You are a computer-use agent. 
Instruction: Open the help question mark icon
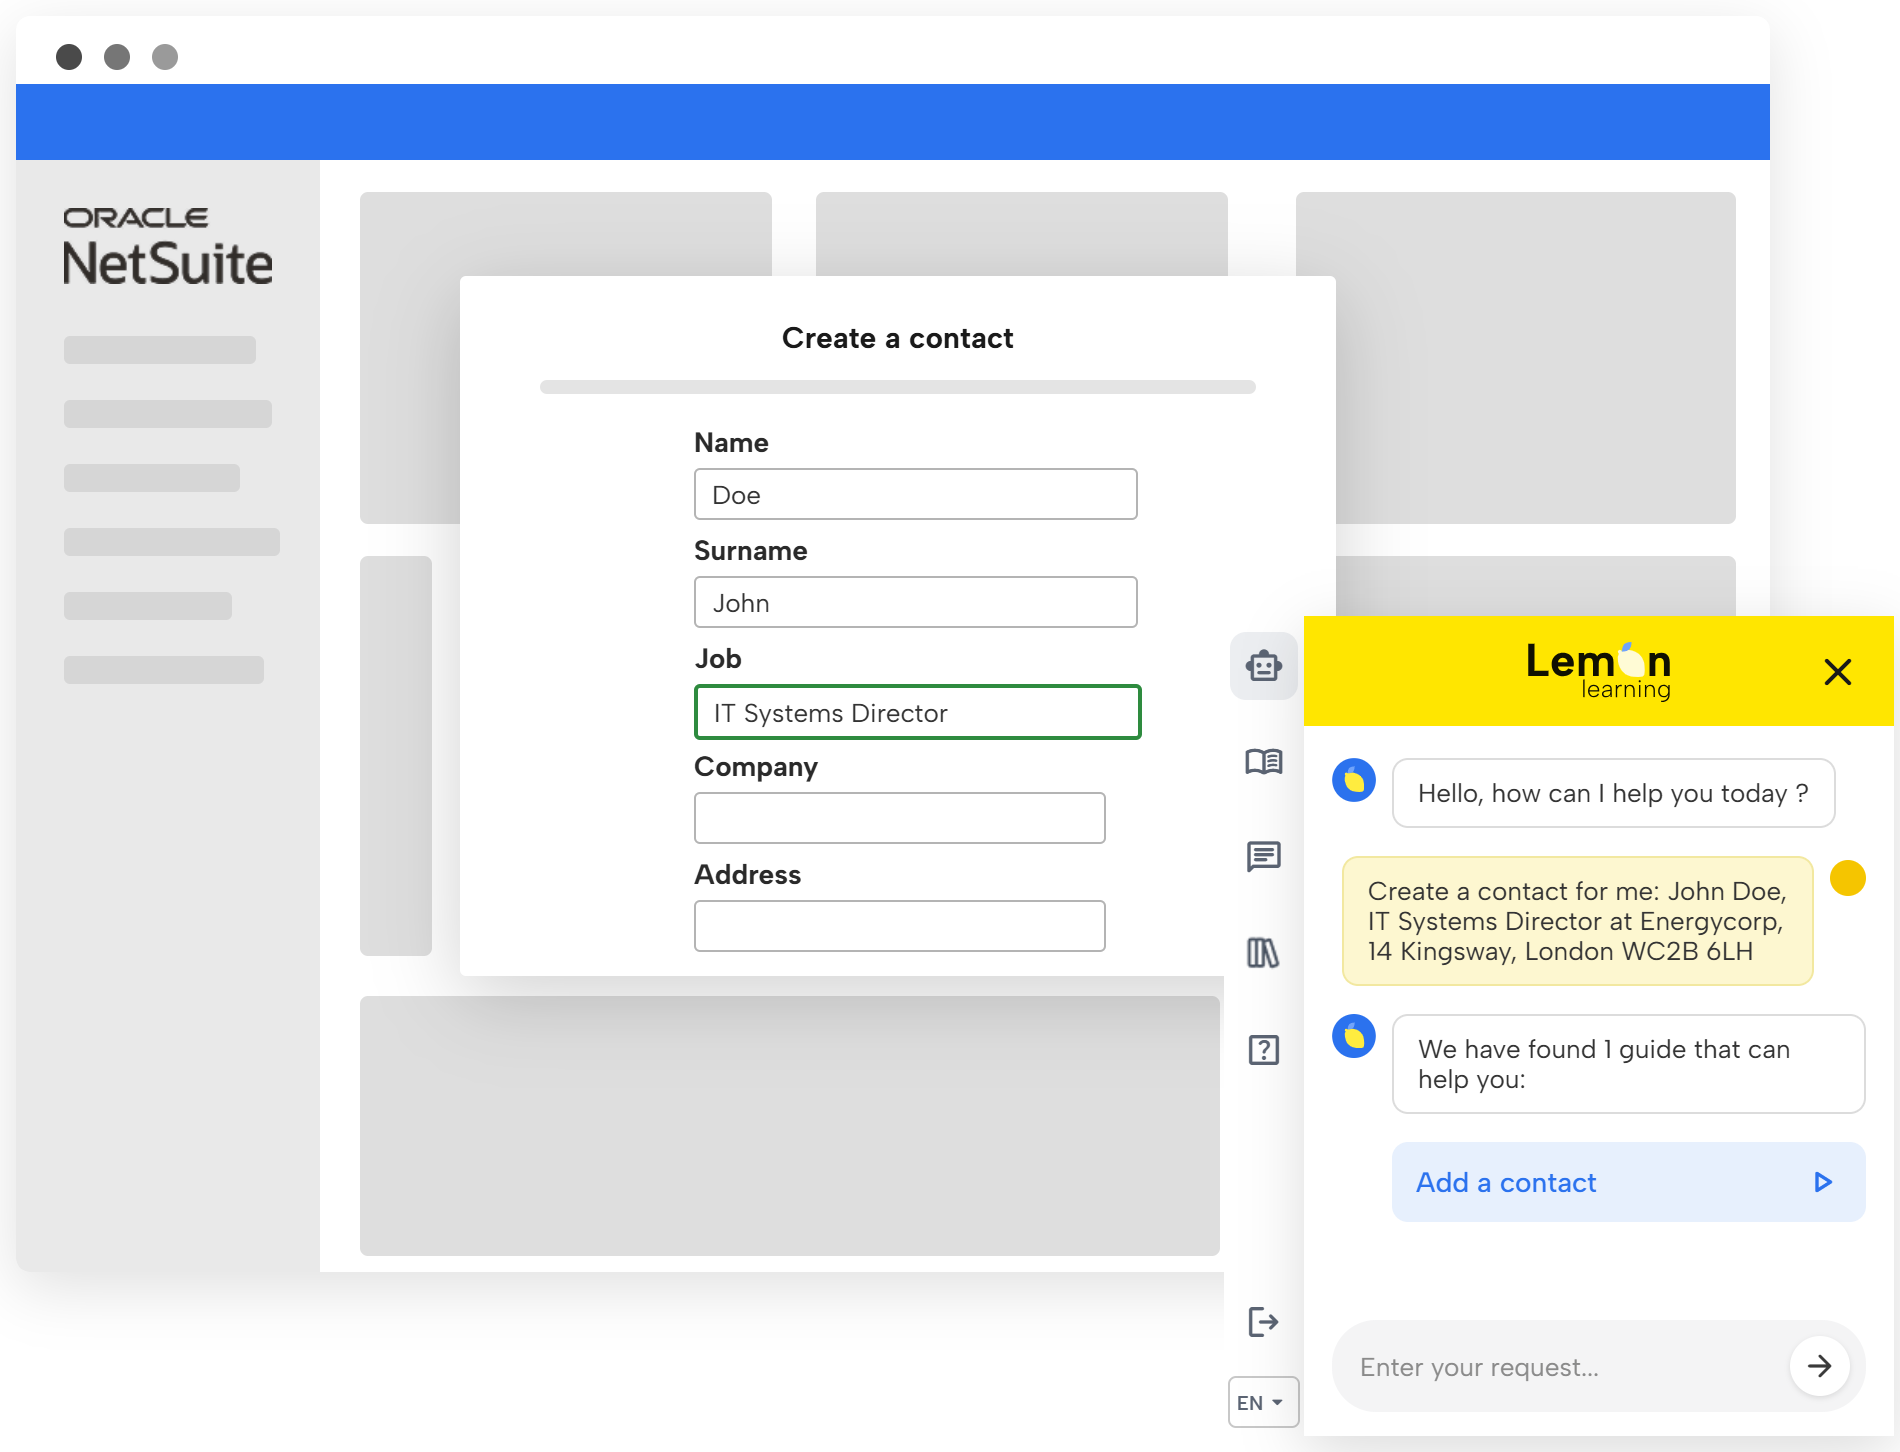[x=1264, y=1049]
